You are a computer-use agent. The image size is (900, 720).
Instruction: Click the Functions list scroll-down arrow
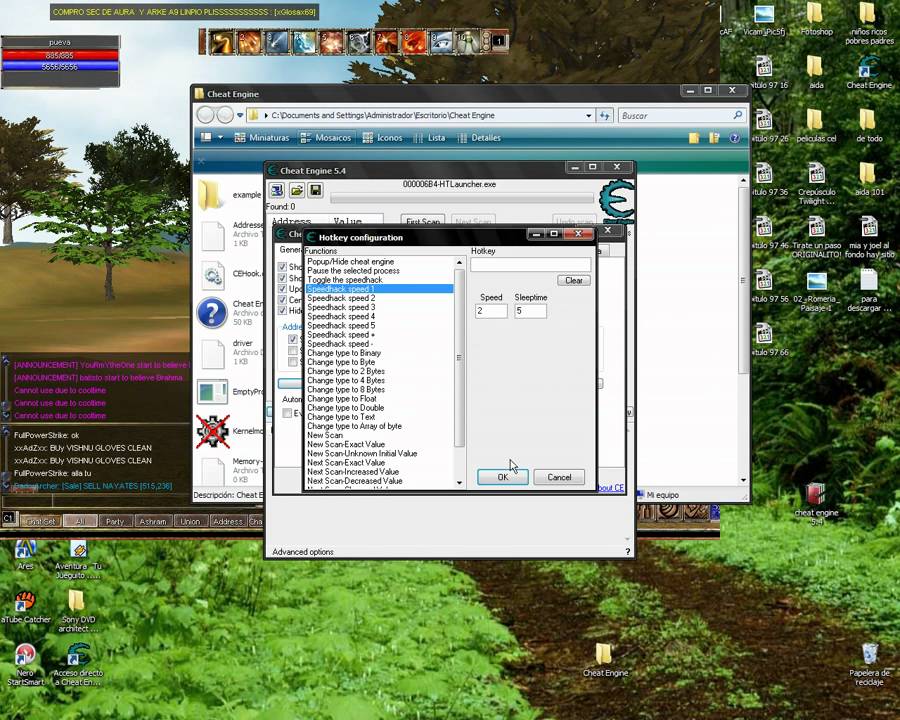[459, 483]
